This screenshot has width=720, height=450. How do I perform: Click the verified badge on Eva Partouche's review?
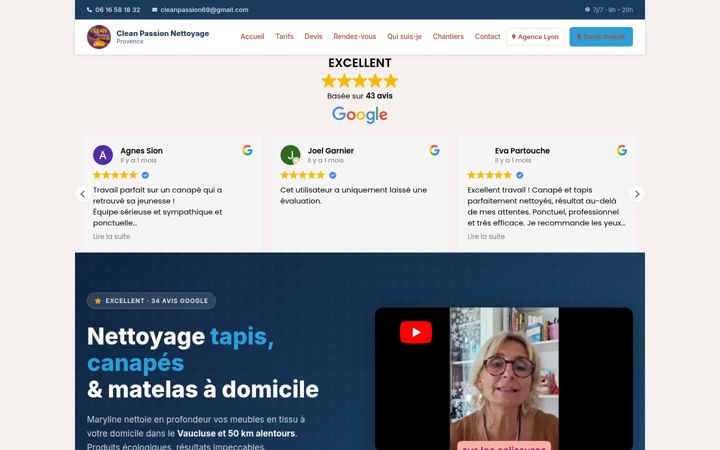click(x=519, y=175)
